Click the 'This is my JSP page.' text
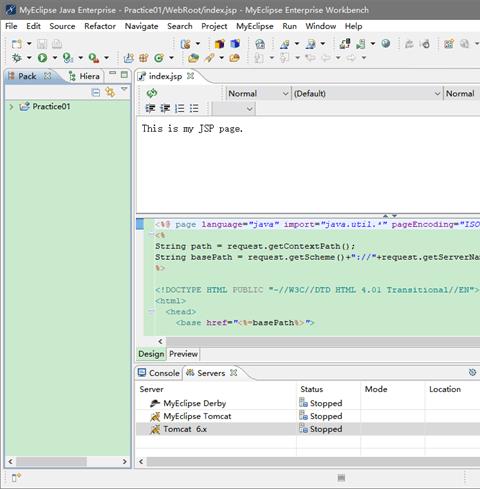 point(192,129)
